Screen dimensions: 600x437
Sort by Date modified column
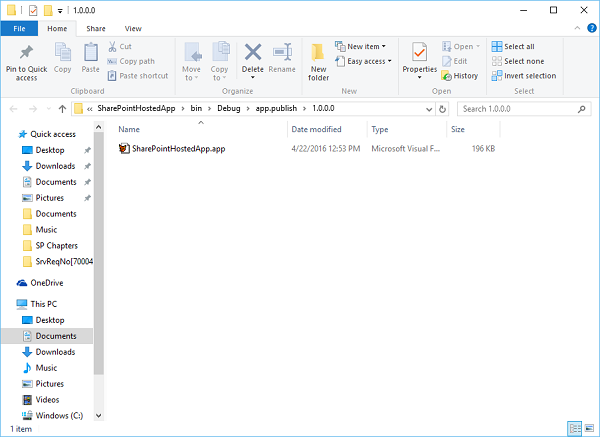(316, 129)
